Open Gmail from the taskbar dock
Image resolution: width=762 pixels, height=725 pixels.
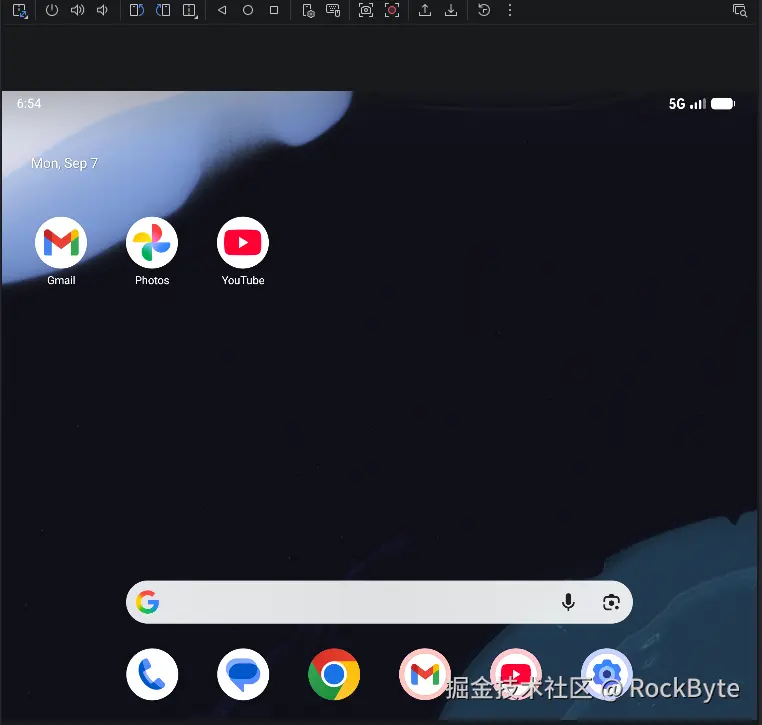pyautogui.click(x=425, y=674)
